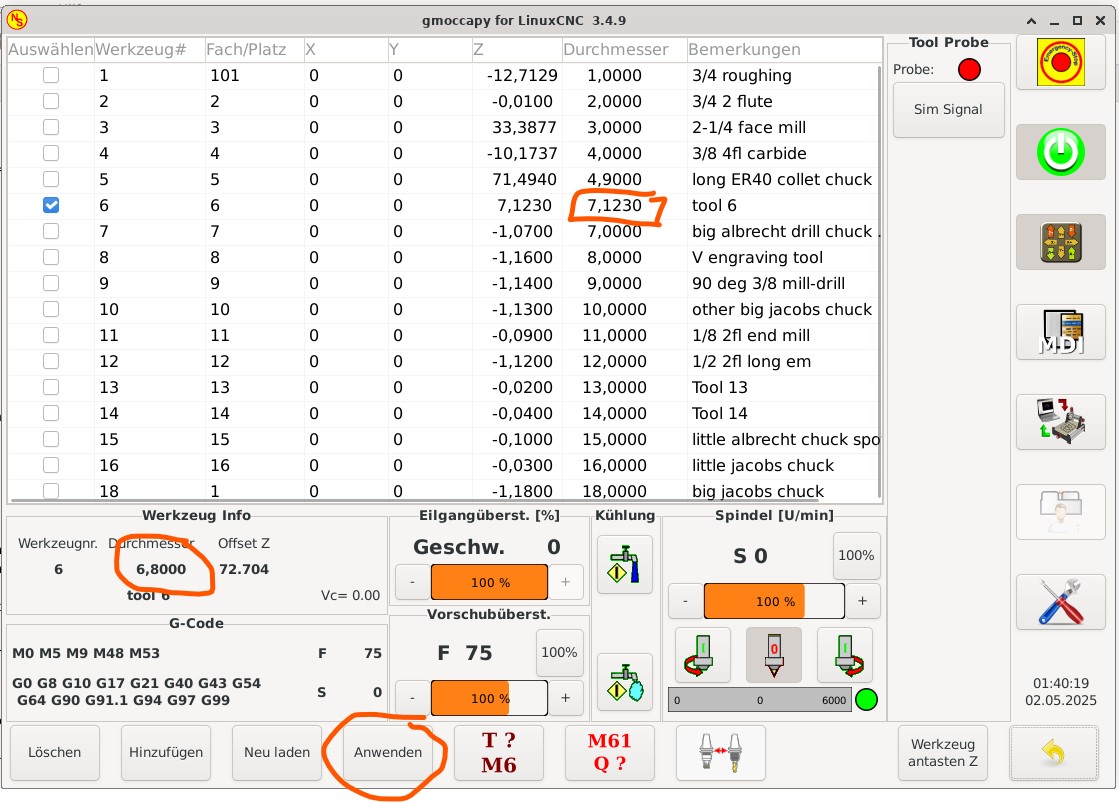This screenshot has height=803, width=1119.
Task: Toggle flood coolant icon
Action: click(x=625, y=564)
